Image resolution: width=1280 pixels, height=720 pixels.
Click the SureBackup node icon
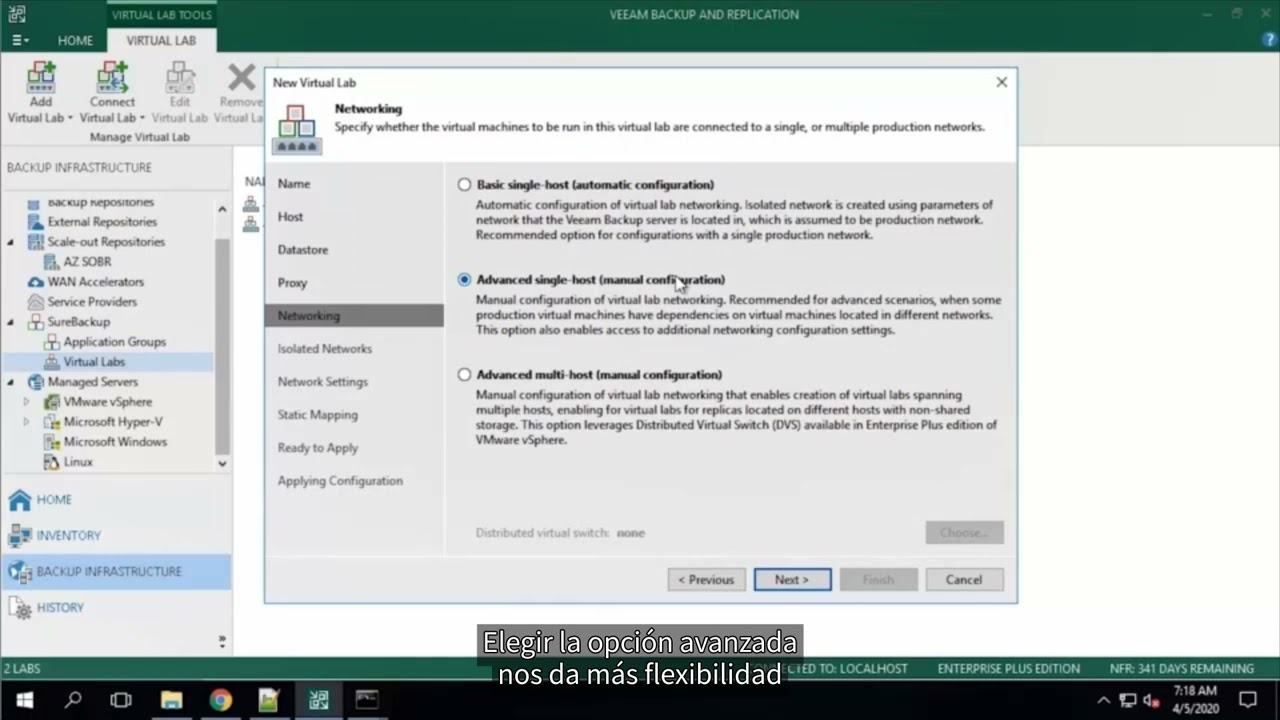click(x=35, y=322)
